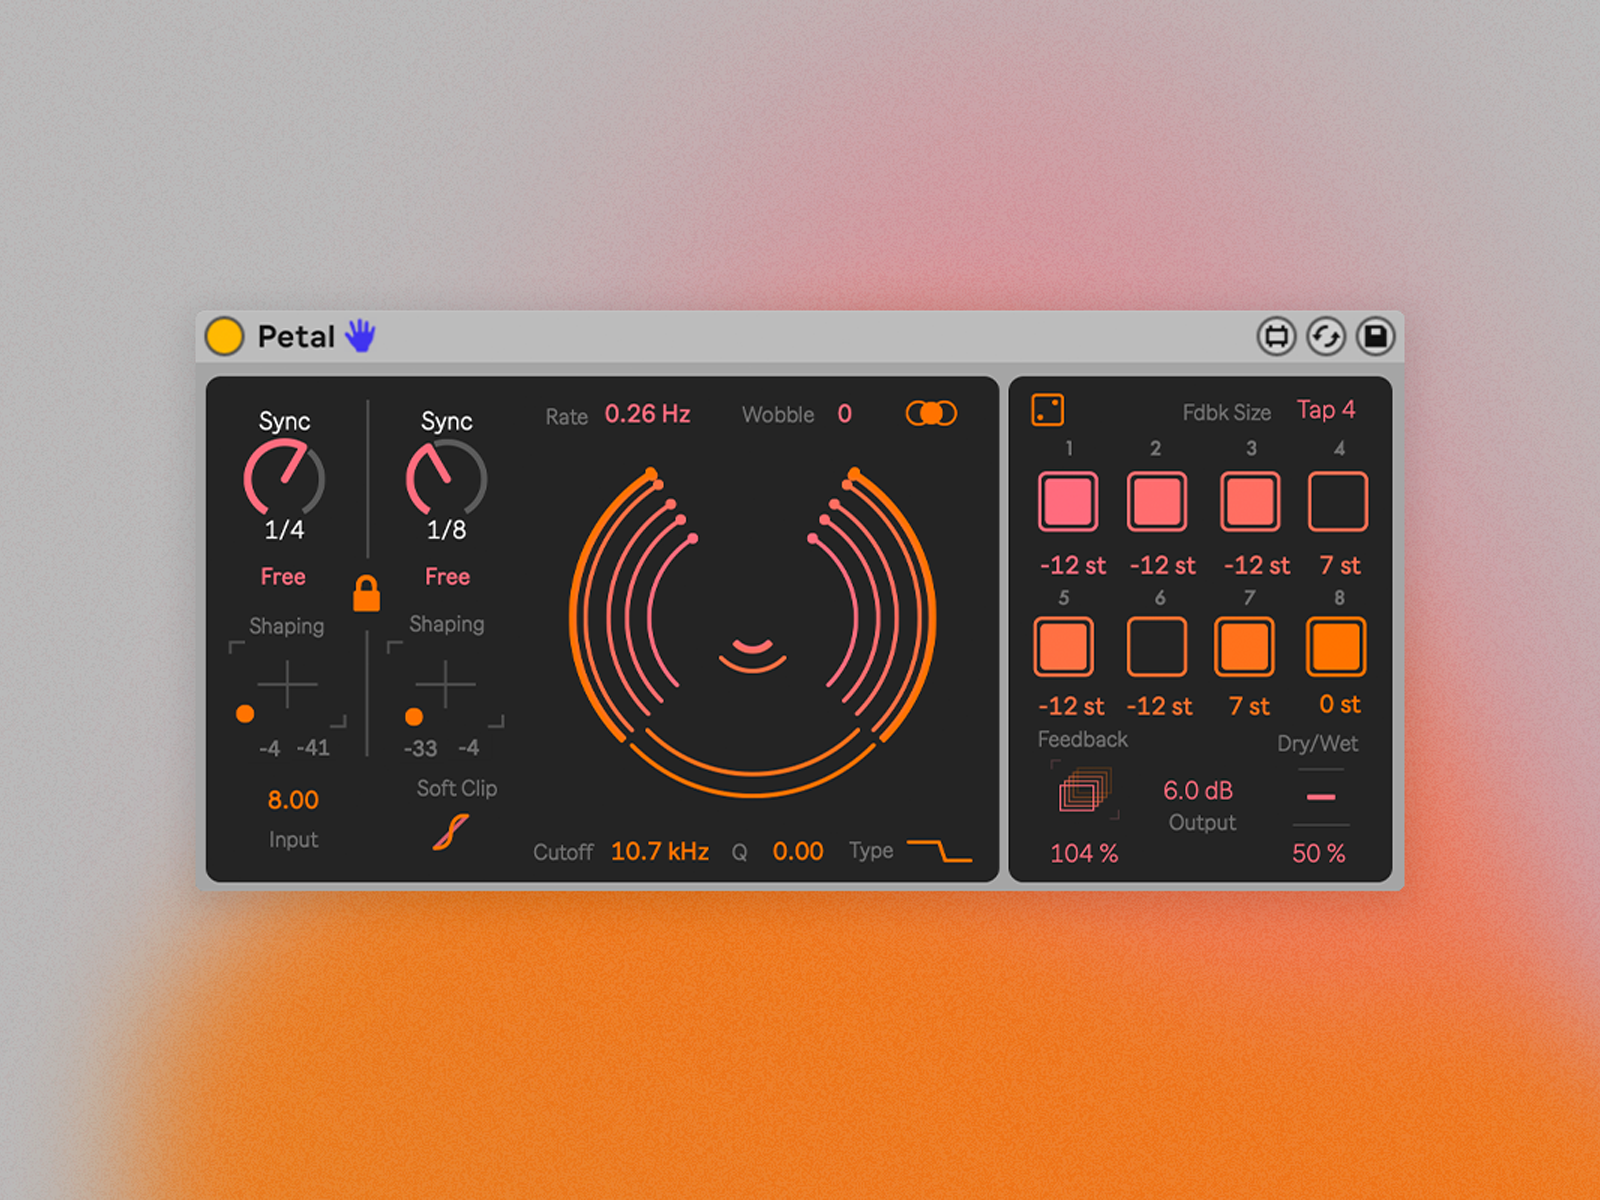Click the Feedback stacked squares icon
The image size is (1600, 1200).
pos(1084,791)
